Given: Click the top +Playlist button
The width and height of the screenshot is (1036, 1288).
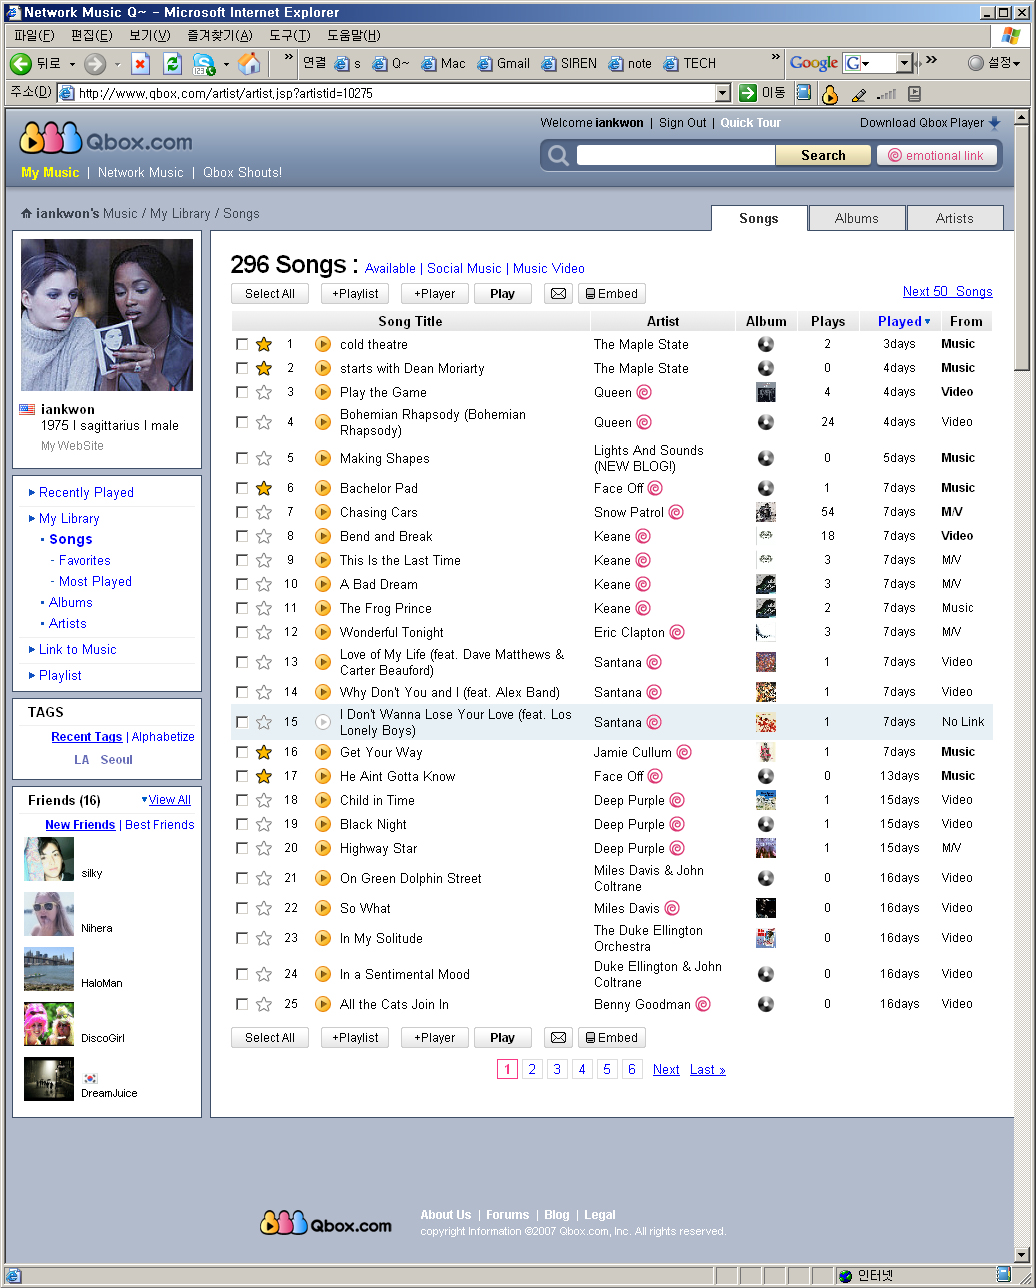Looking at the screenshot, I should [355, 294].
